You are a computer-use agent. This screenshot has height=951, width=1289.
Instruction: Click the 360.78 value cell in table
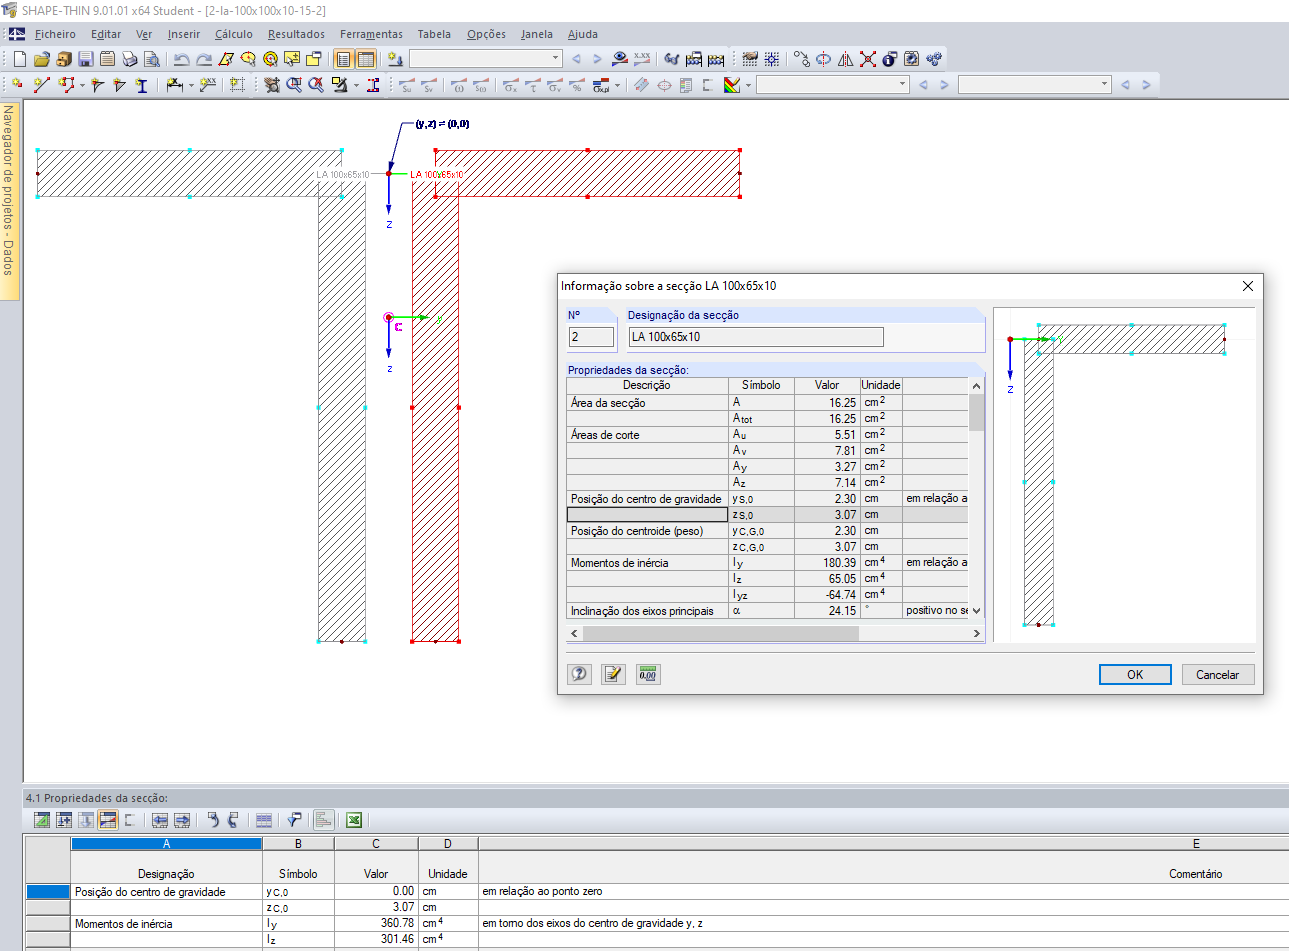(376, 923)
